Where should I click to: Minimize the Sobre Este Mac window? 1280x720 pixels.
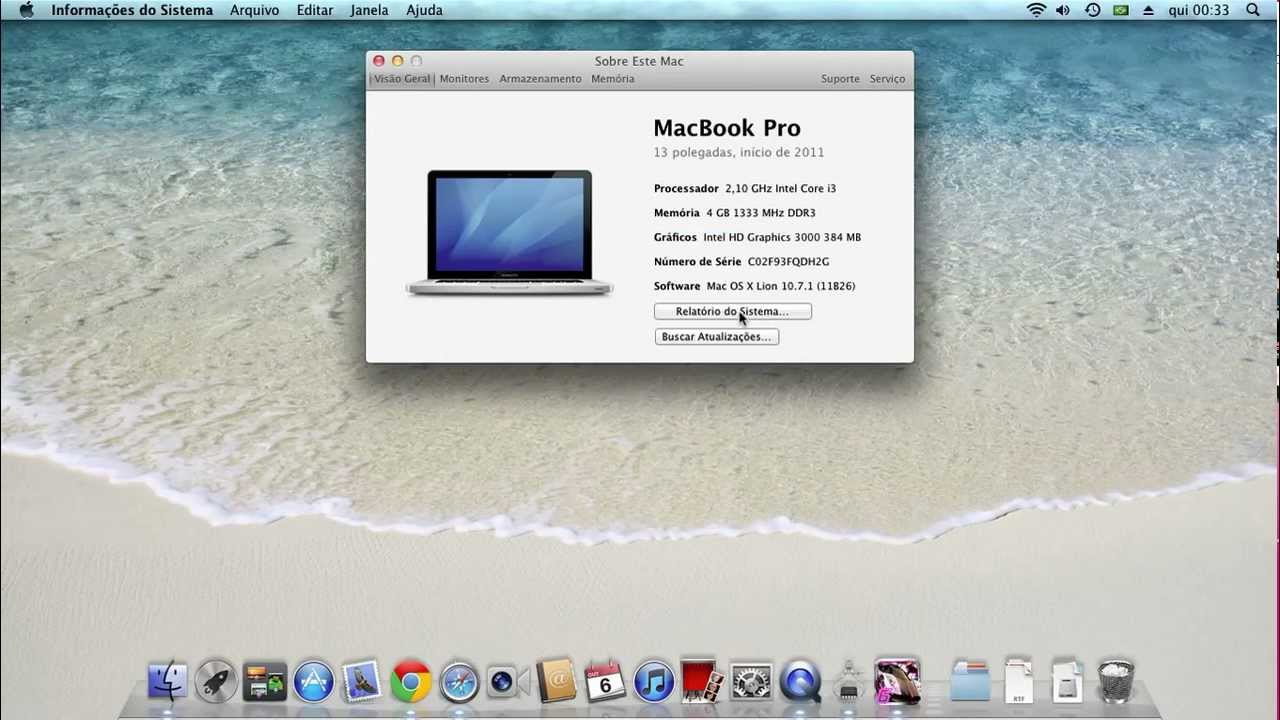point(397,61)
